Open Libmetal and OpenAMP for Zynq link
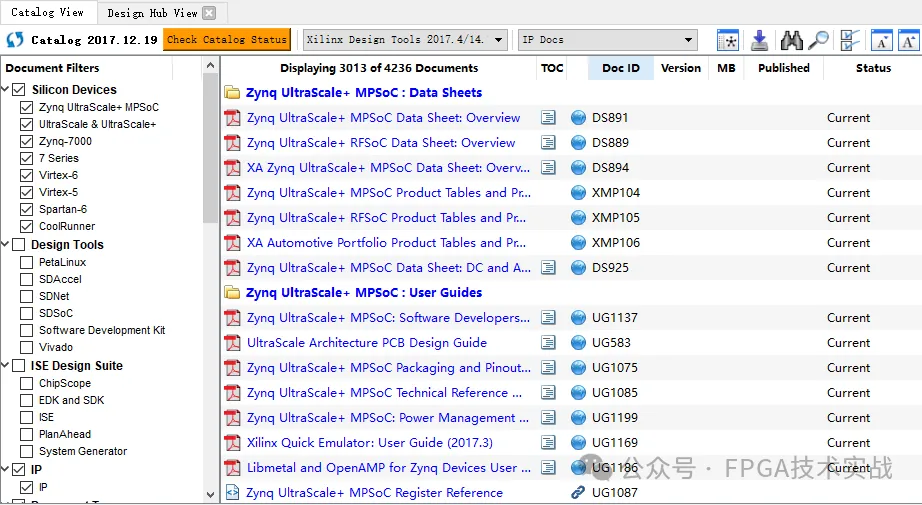 pyautogui.click(x=389, y=468)
